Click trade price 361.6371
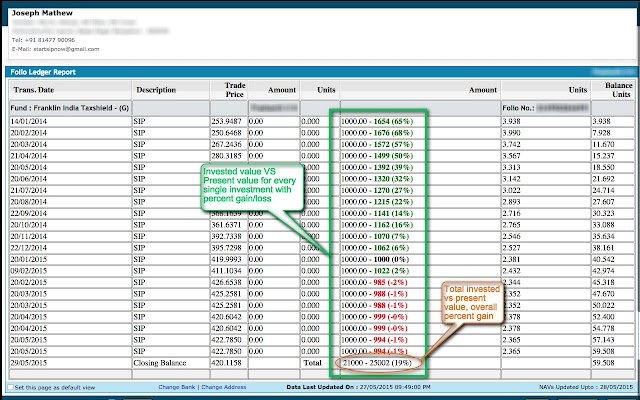This screenshot has width=640, height=400. (227, 225)
